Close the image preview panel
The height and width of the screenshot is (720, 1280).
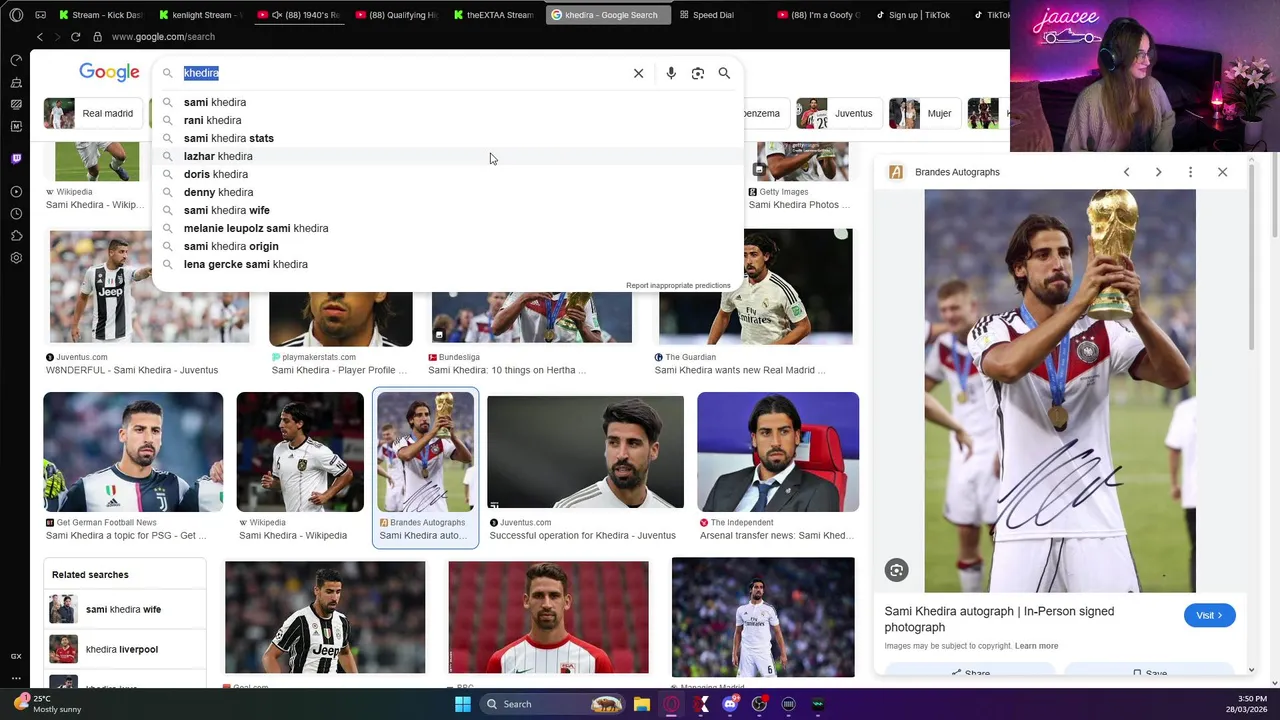pos(1222,172)
